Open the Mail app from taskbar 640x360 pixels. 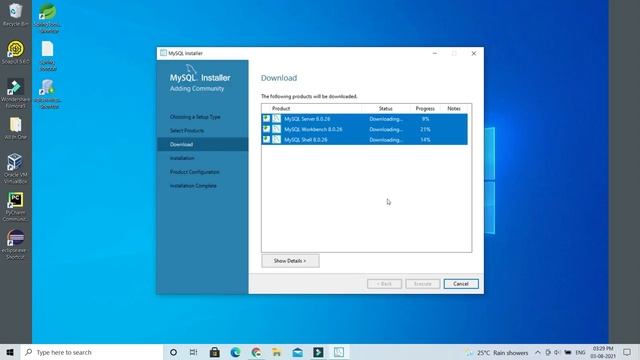click(298, 352)
